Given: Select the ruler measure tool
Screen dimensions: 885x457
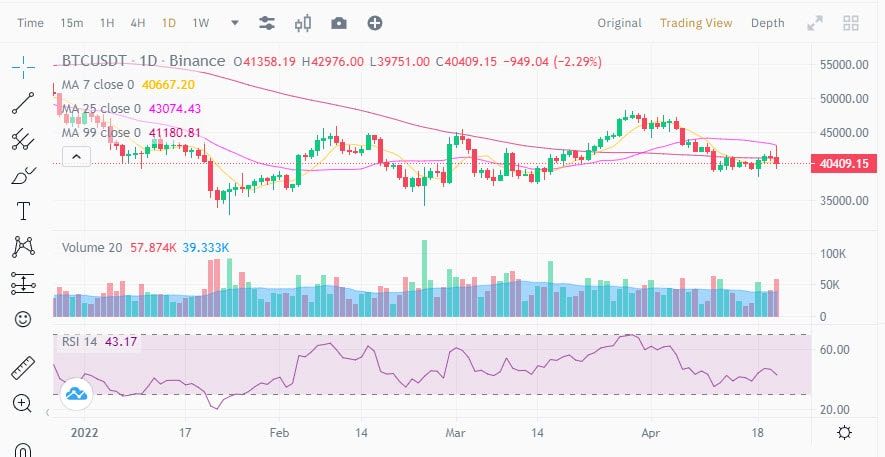Looking at the screenshot, I should click(x=23, y=368).
